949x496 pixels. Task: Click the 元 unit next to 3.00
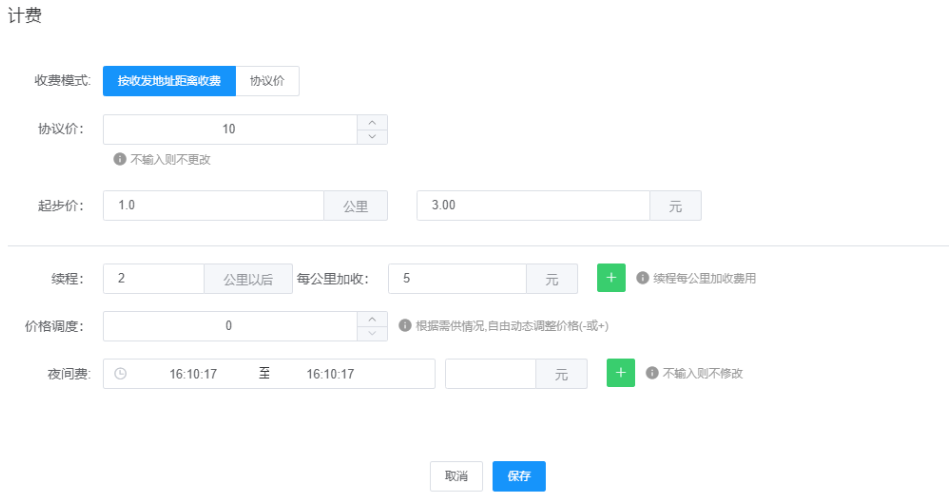pos(675,206)
